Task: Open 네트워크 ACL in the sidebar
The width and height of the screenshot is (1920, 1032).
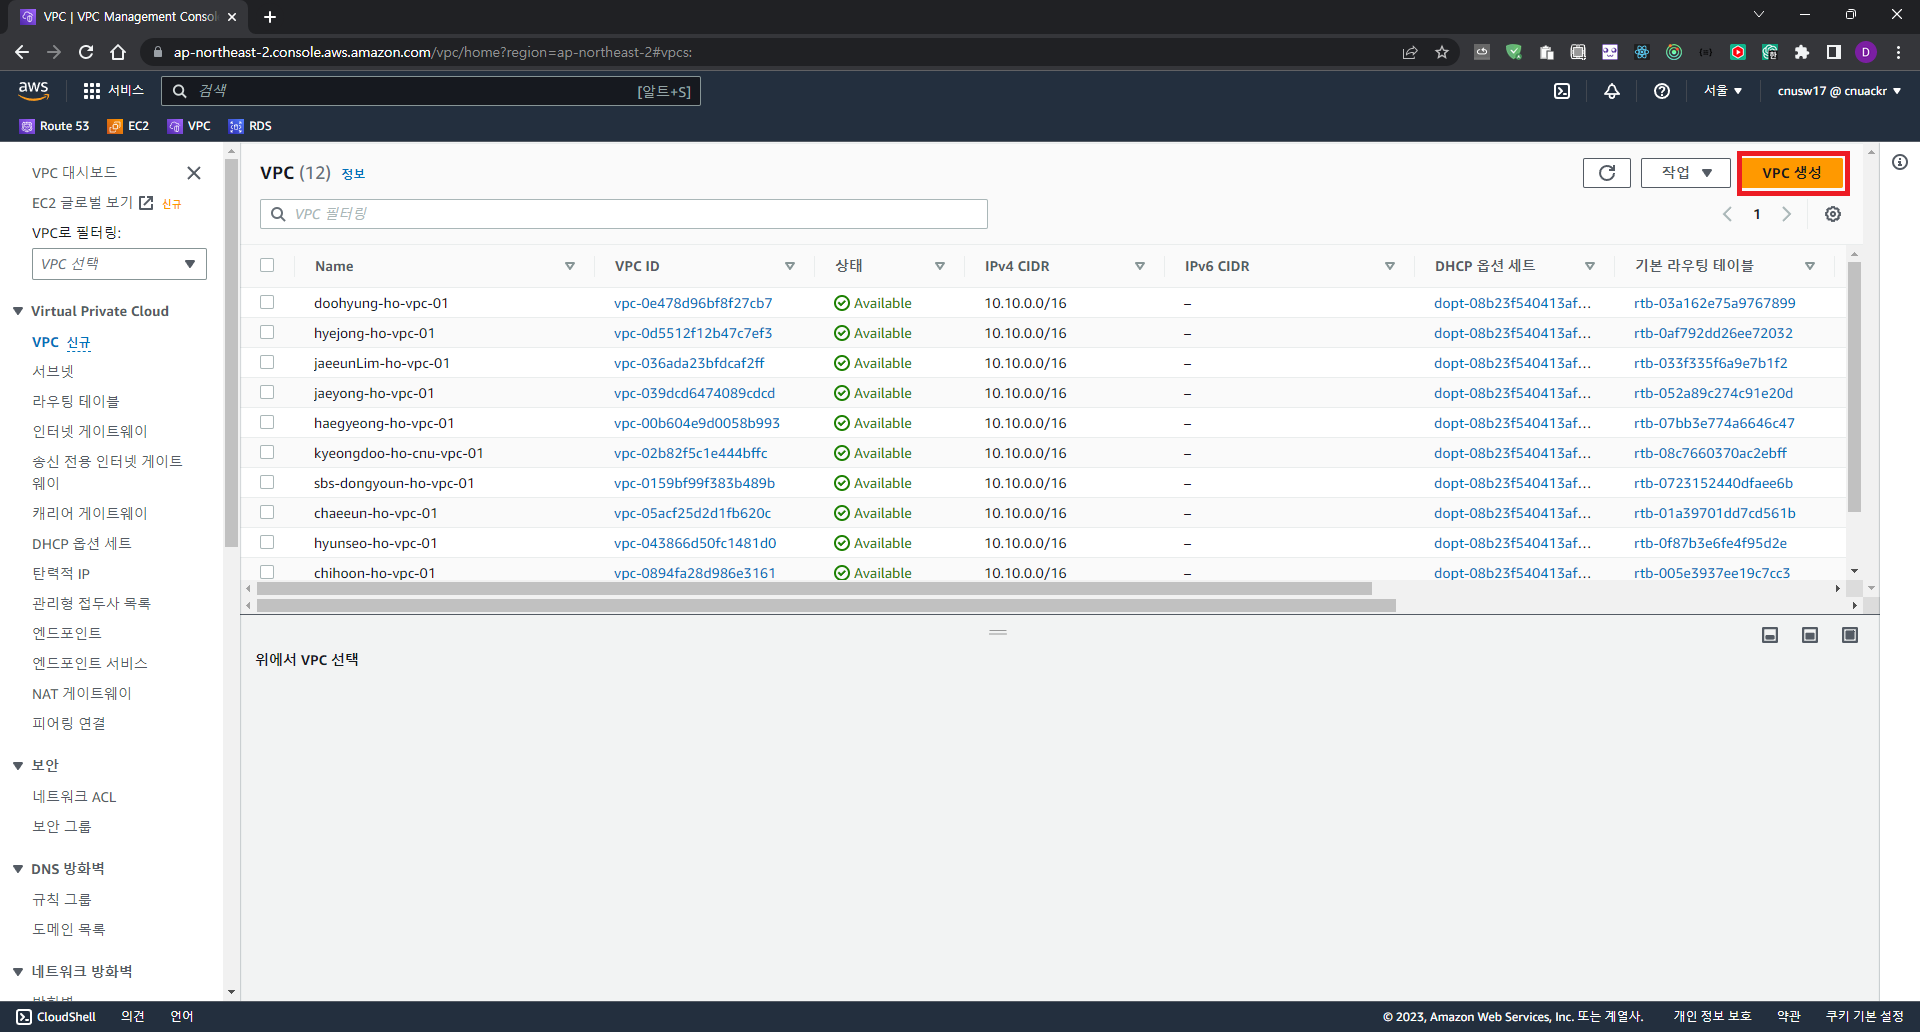Action: coord(74,796)
